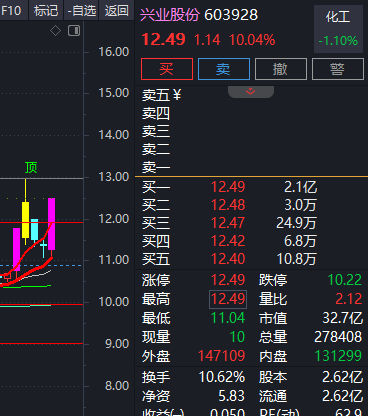
Task: Click the 返回 back button
Action: (x=117, y=11)
